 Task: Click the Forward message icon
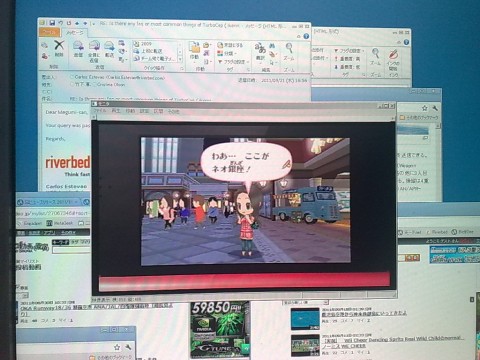click(x=109, y=49)
